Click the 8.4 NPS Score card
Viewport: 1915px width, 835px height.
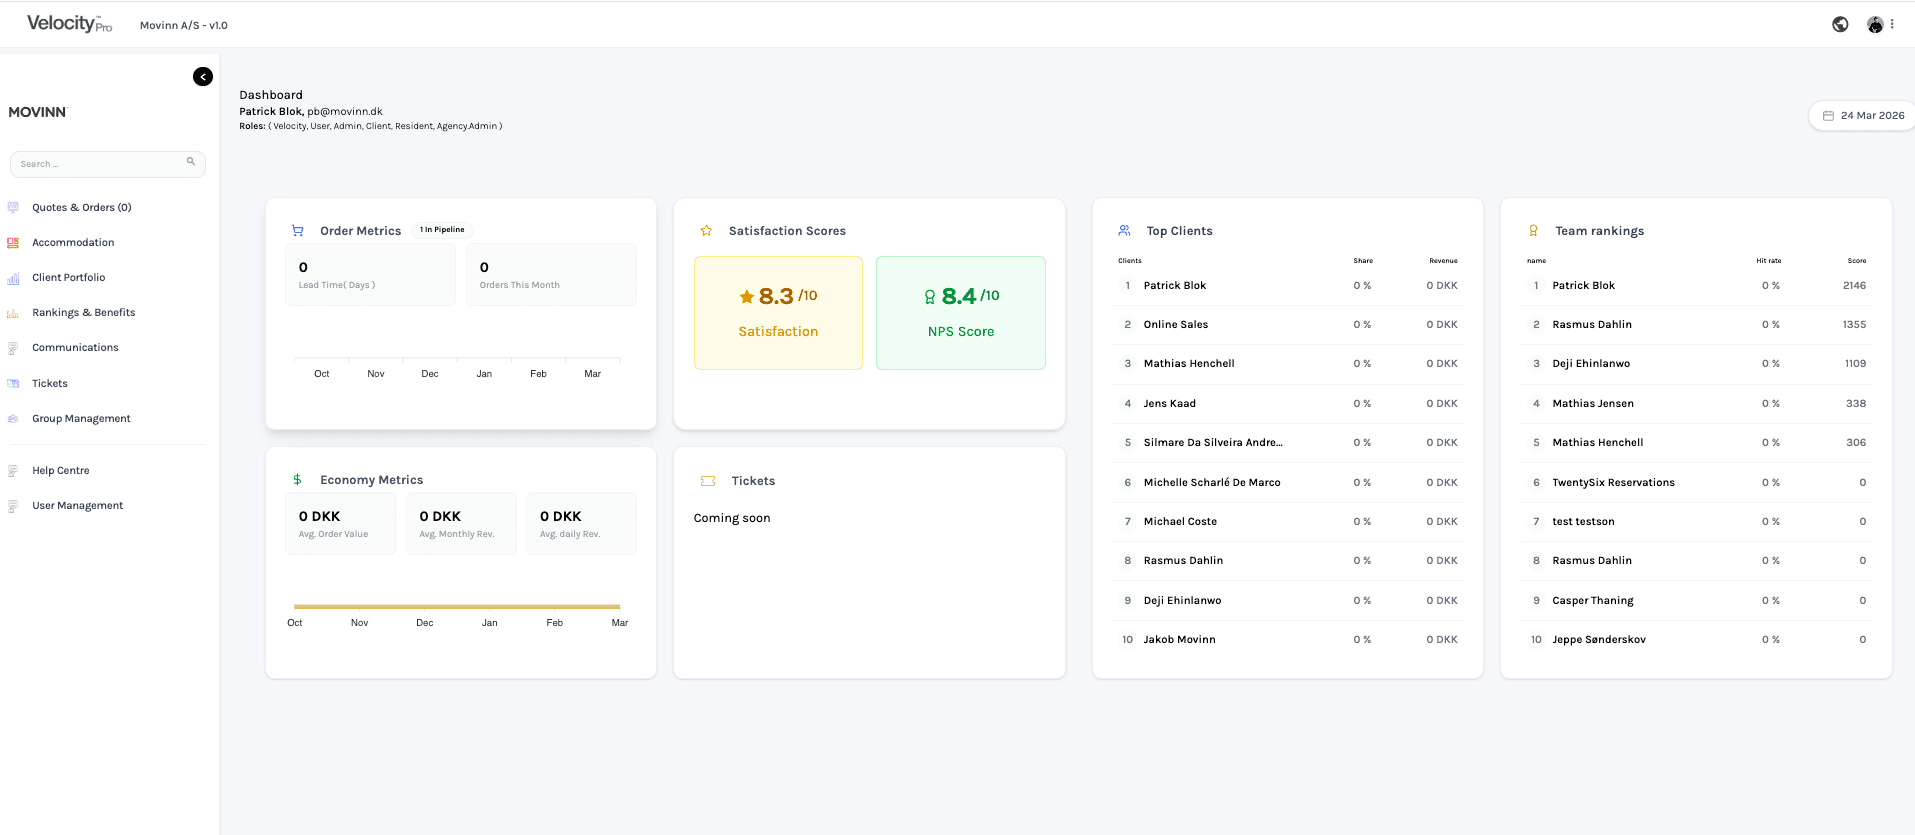pos(961,313)
